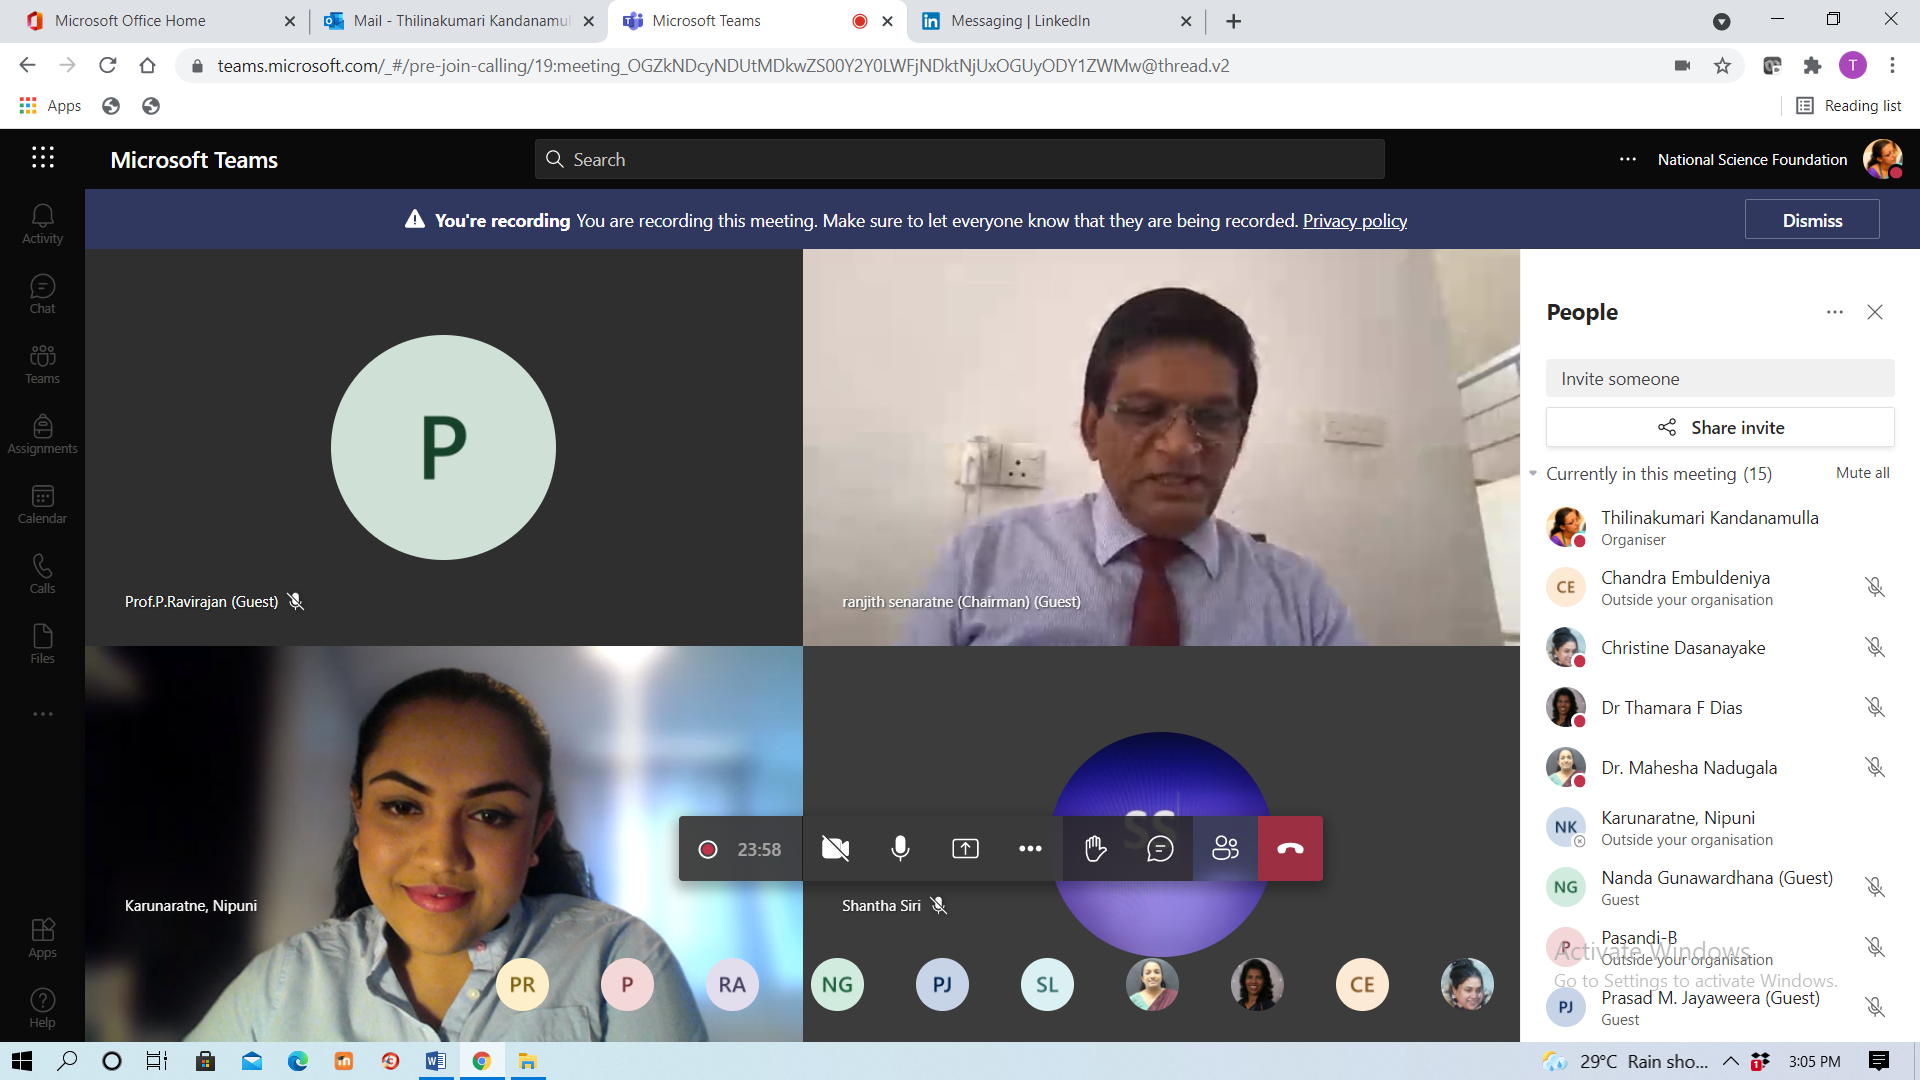Screen dimensions: 1920x1080
Task: Switch to the Messaging LinkedIn browser tab
Action: click(x=1056, y=21)
